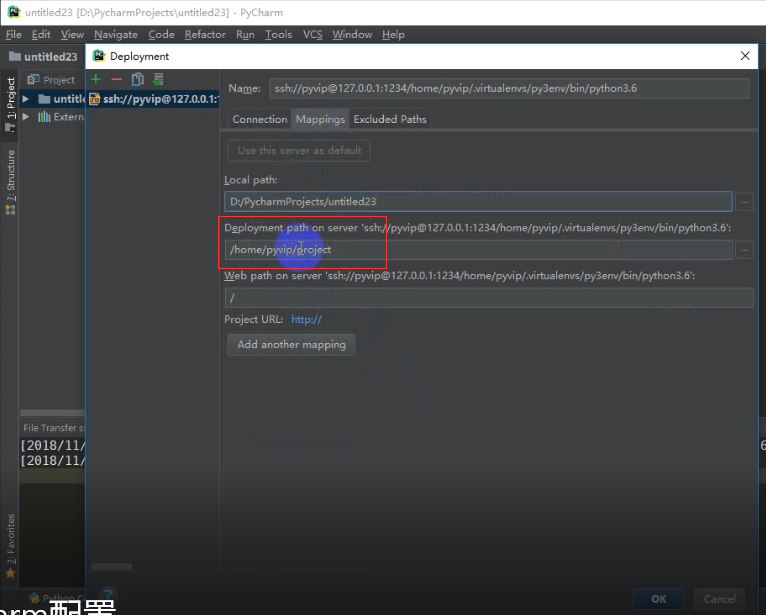
Task: Click Use this server as default button
Action: click(299, 150)
